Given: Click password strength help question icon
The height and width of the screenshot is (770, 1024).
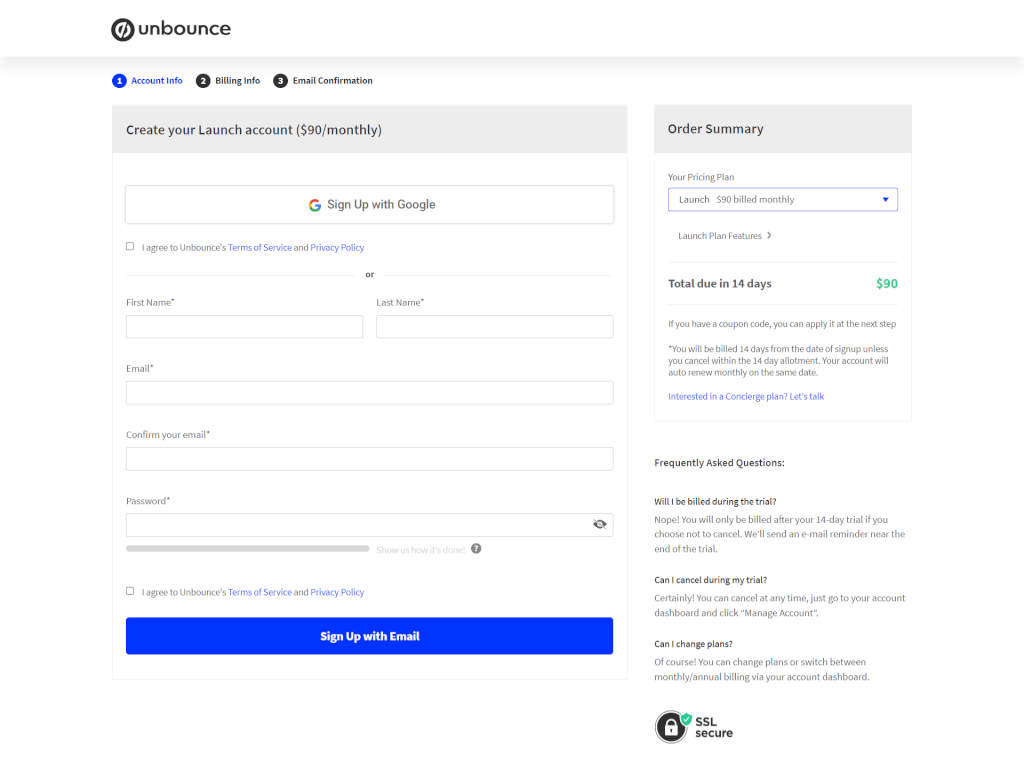Looking at the screenshot, I should pyautogui.click(x=476, y=549).
